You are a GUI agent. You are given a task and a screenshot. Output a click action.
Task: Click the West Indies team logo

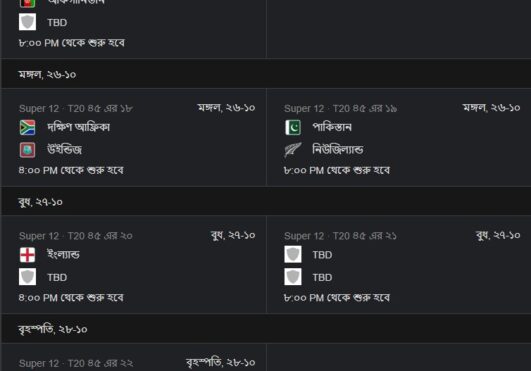(x=27, y=150)
